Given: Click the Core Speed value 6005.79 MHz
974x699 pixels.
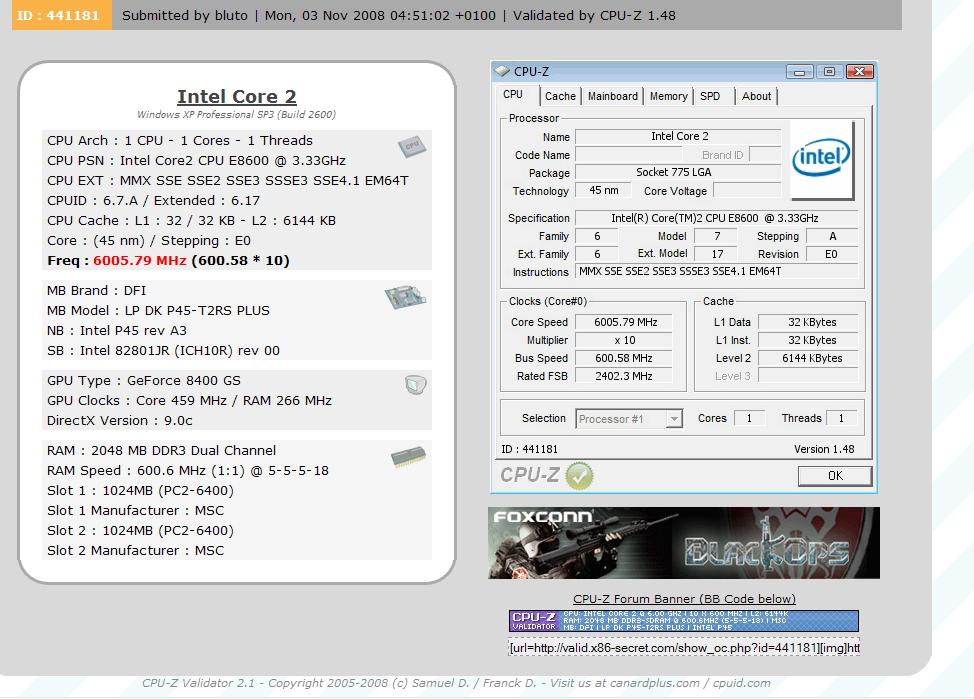Looking at the screenshot, I should coord(624,322).
